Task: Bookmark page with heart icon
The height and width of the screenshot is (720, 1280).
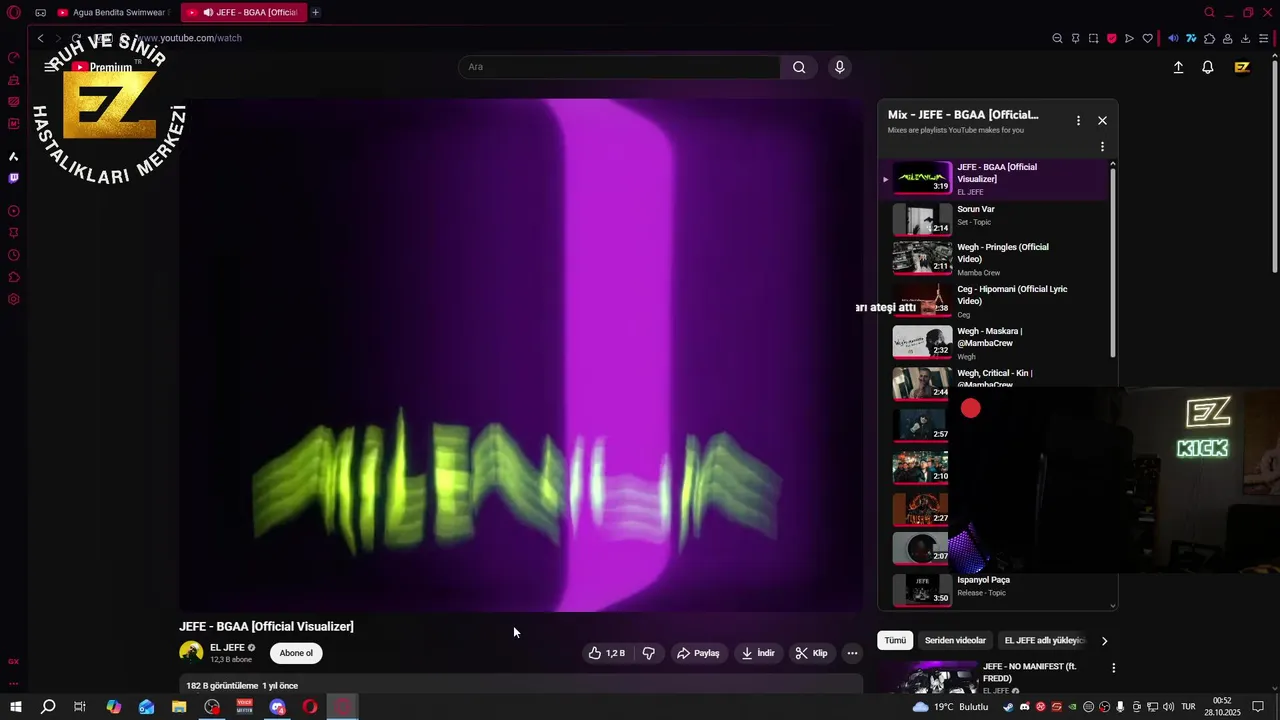Action: [1147, 38]
